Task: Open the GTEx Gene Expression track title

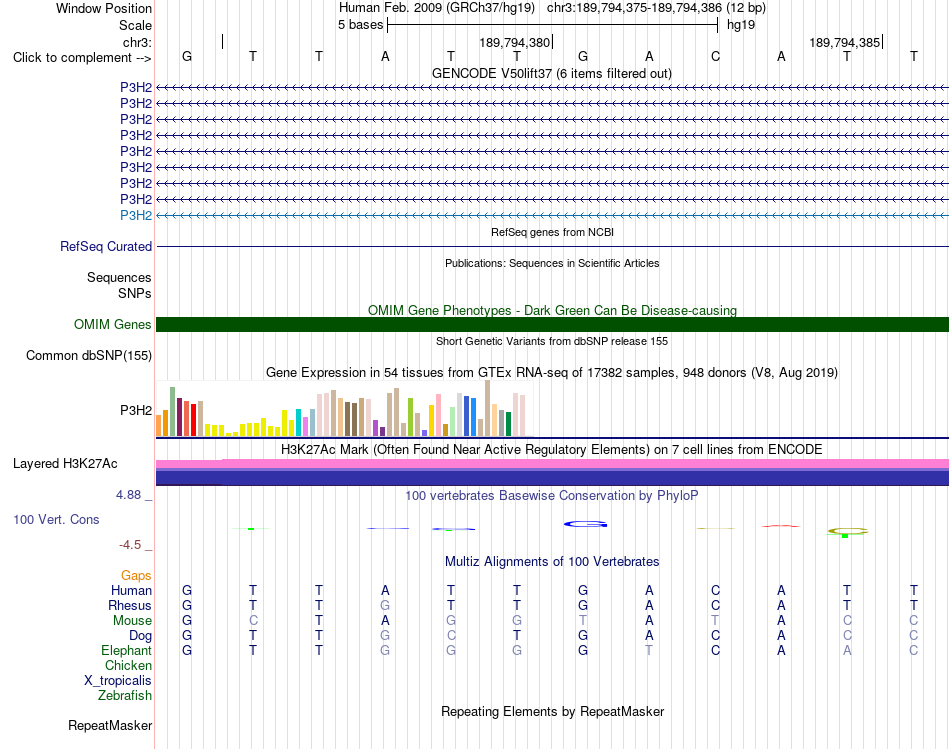Action: [552, 373]
